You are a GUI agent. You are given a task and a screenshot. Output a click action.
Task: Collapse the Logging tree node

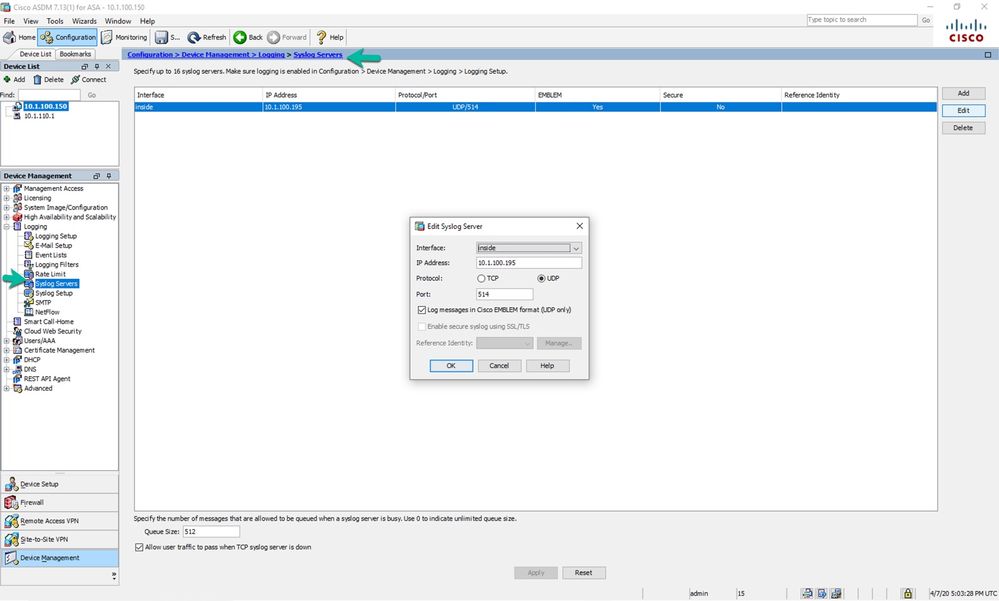click(6, 227)
